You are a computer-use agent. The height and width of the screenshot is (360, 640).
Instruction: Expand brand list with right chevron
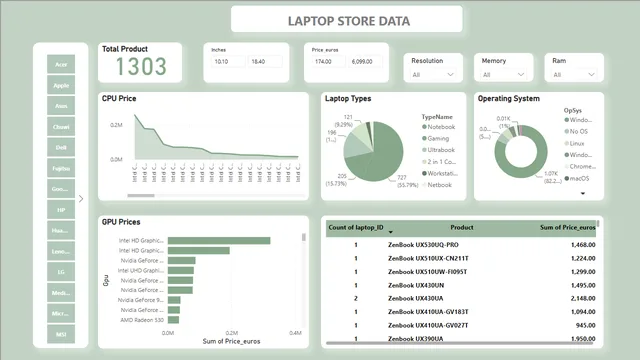point(81,199)
